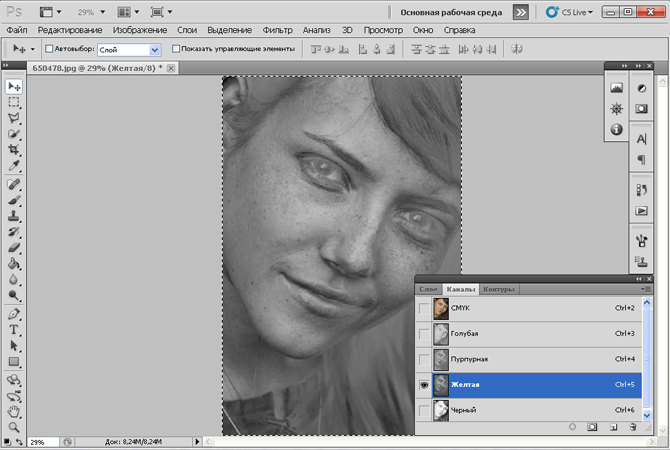Expand the CS Live dropdown
670x450 pixels.
click(577, 13)
